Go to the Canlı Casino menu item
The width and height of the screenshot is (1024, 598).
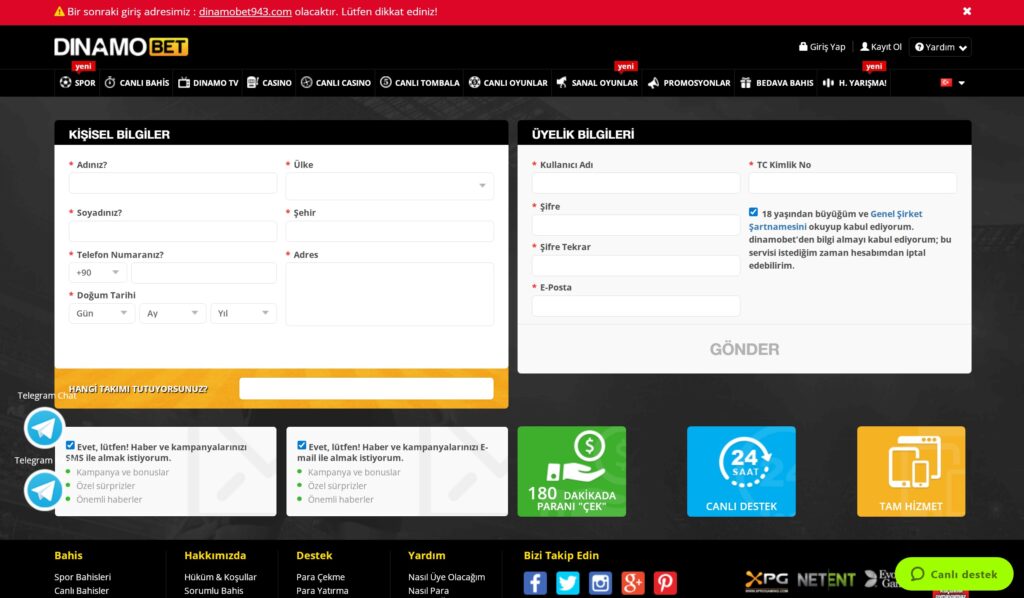click(336, 83)
